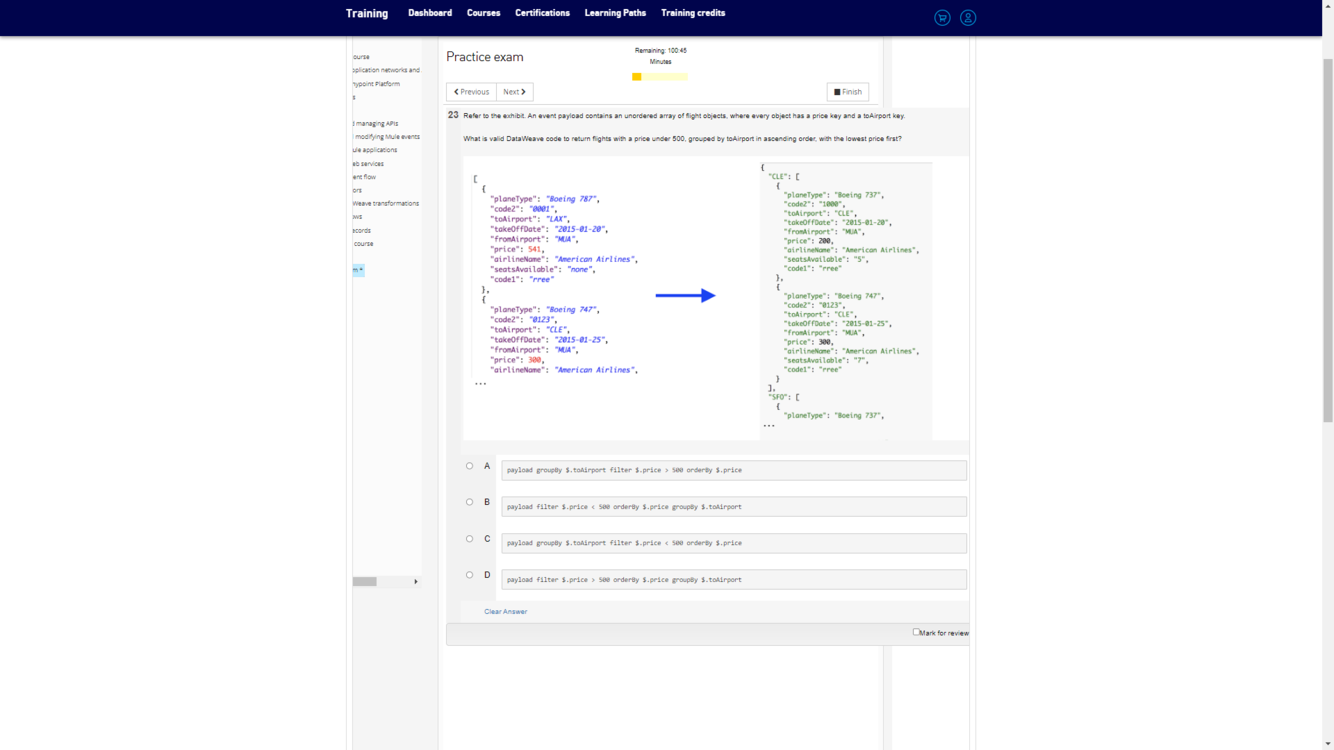This screenshot has width=1334, height=750.
Task: Open sidebar item 'ecords'
Action: coord(362,230)
